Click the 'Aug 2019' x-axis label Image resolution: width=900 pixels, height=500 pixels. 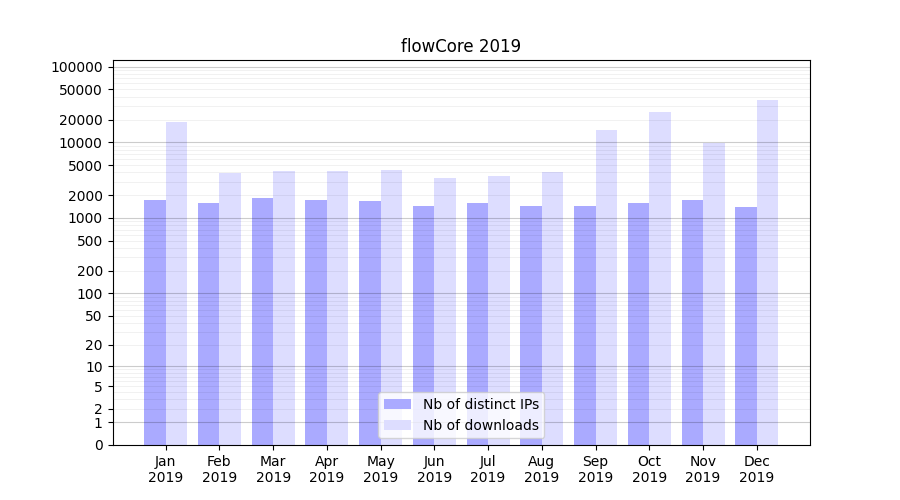[x=541, y=469]
